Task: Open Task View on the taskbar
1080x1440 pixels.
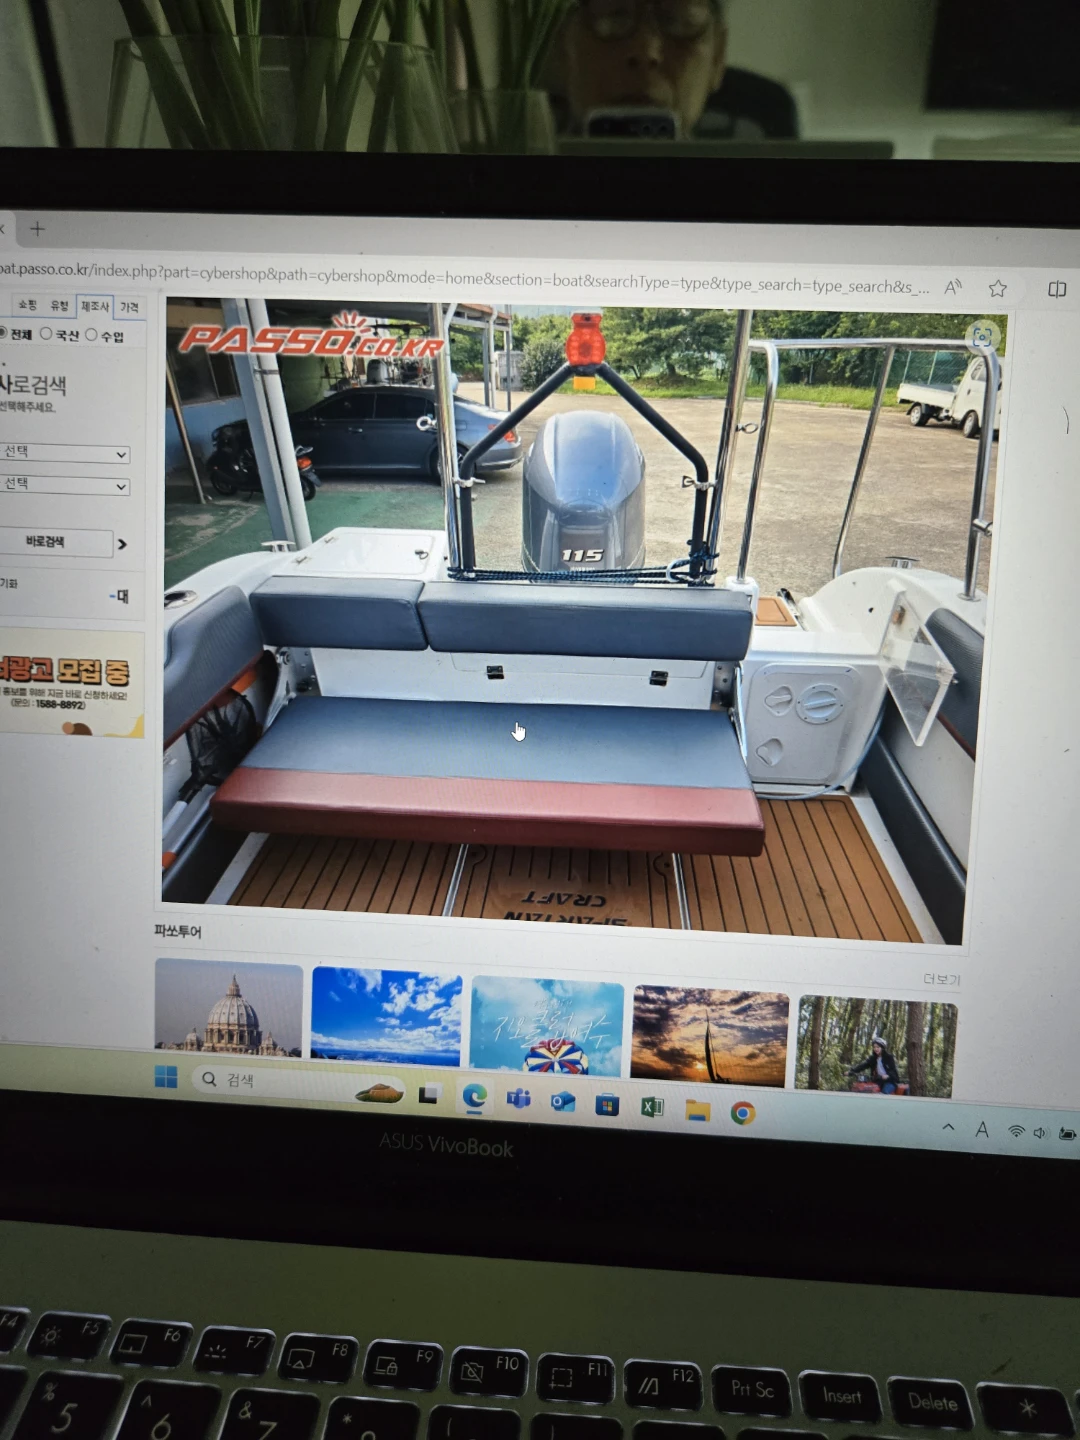Action: click(x=429, y=1093)
